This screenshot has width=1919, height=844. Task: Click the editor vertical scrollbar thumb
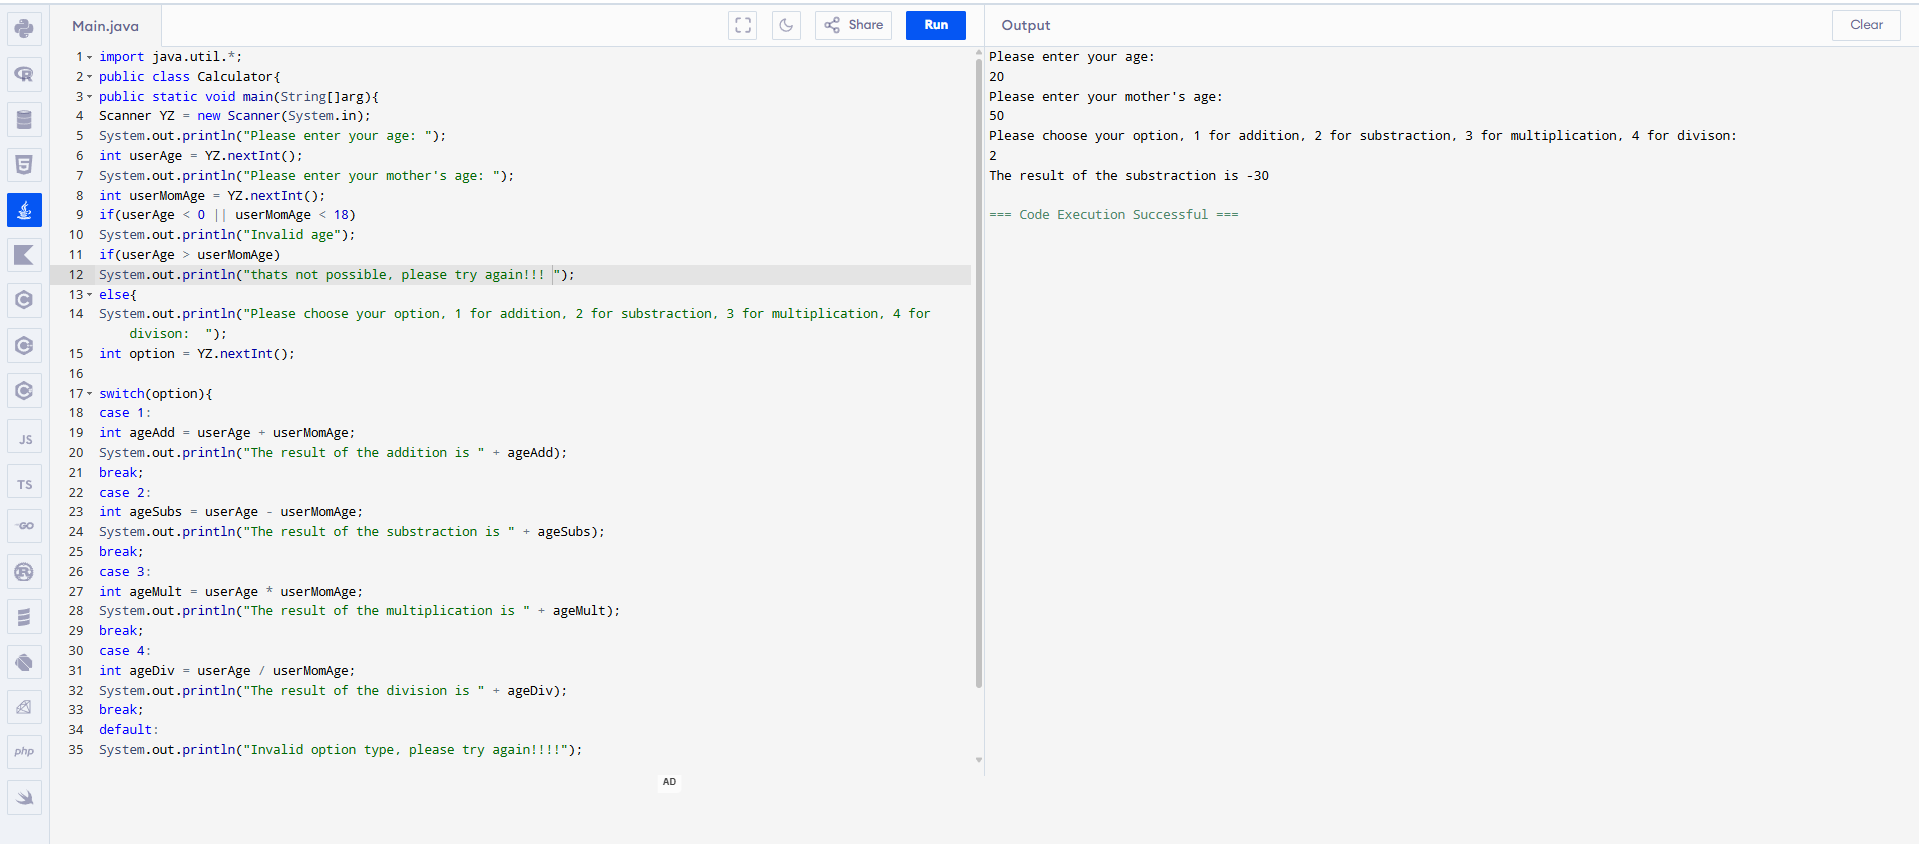(978, 374)
